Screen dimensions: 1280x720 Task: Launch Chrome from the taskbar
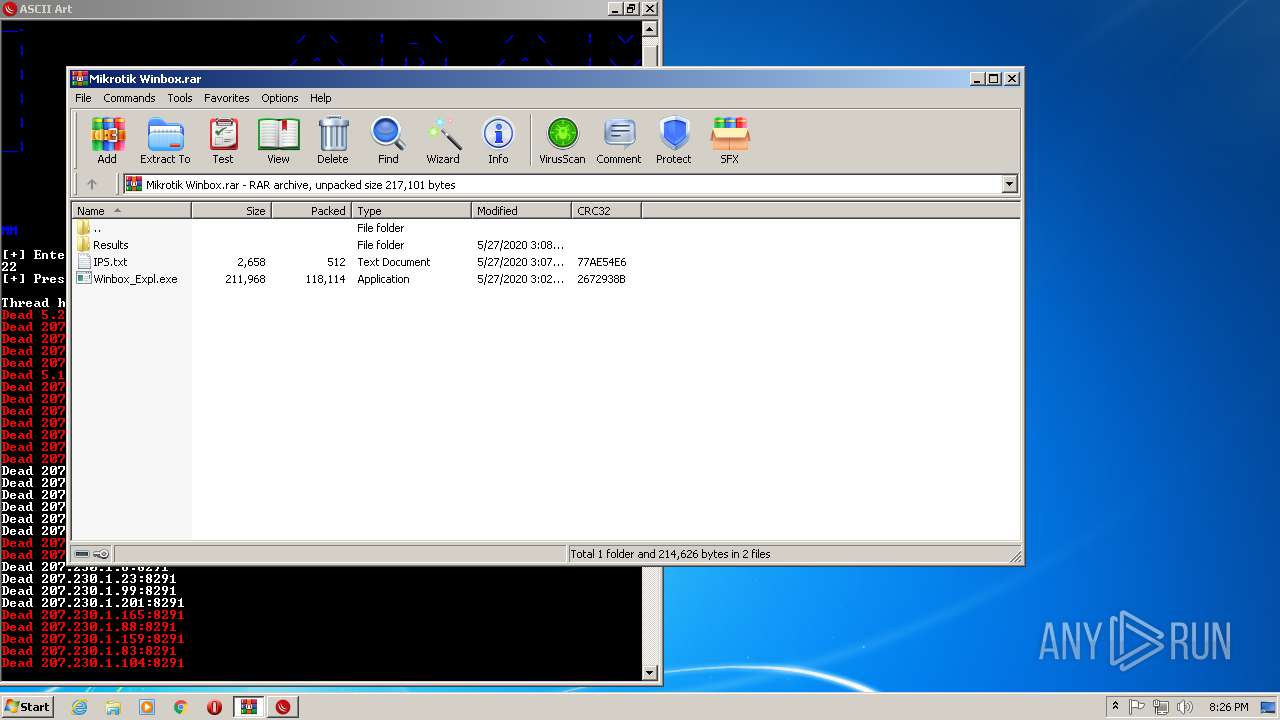click(x=181, y=707)
